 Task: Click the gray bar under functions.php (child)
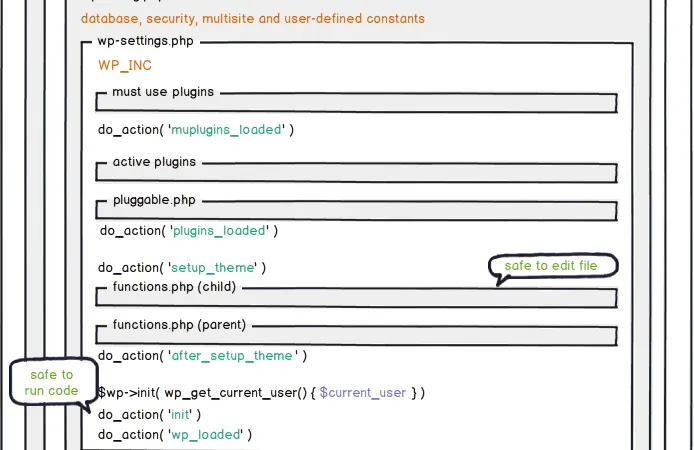click(356, 298)
